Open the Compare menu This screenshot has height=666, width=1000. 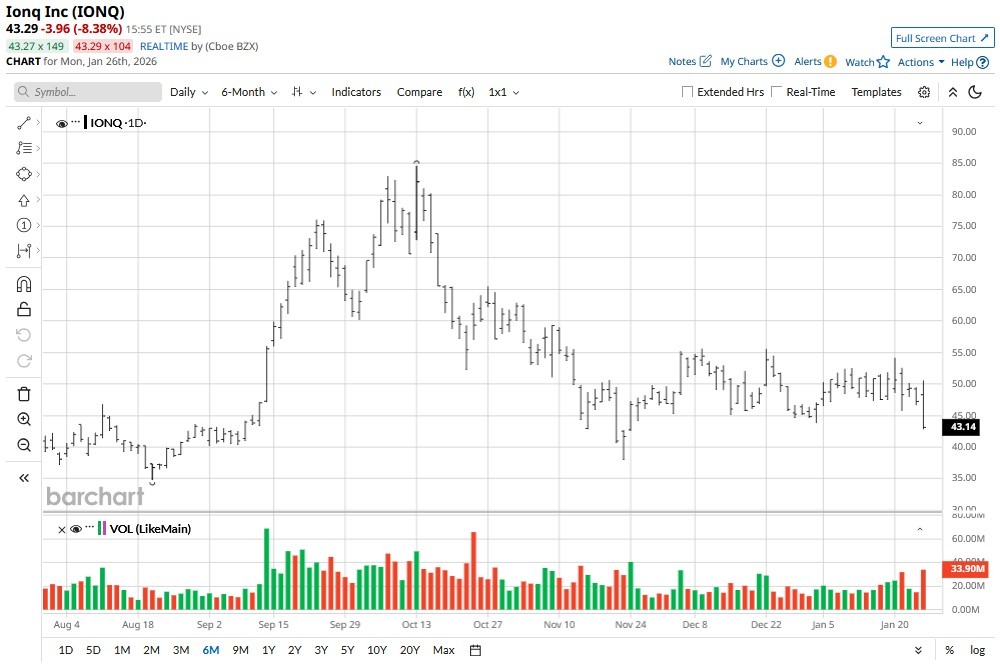click(419, 92)
